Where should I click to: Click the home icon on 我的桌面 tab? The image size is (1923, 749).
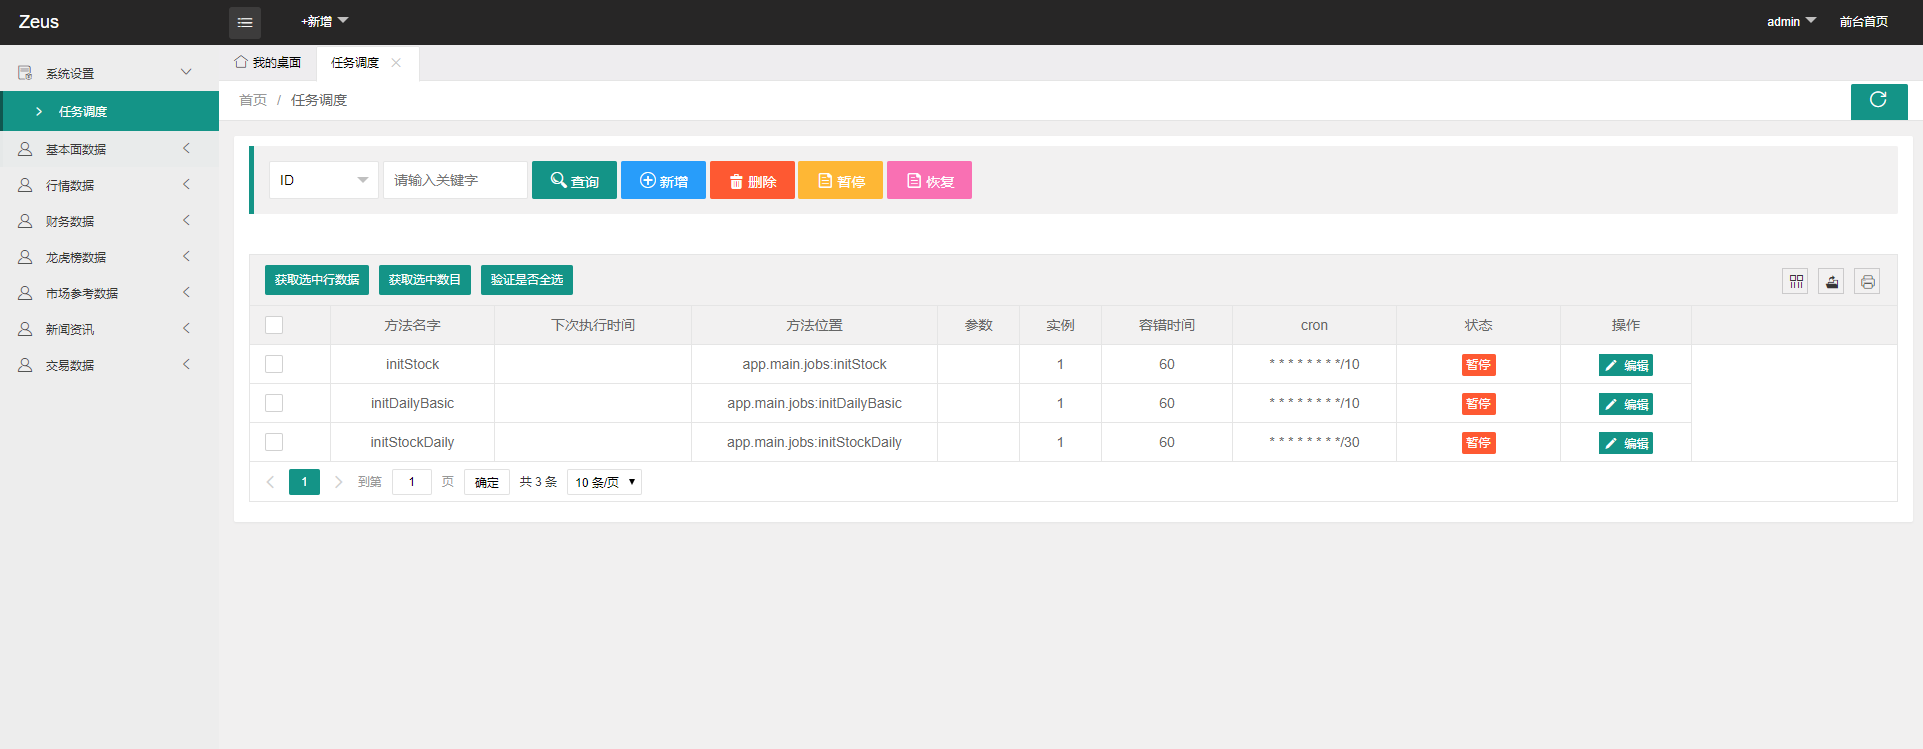pyautogui.click(x=241, y=62)
